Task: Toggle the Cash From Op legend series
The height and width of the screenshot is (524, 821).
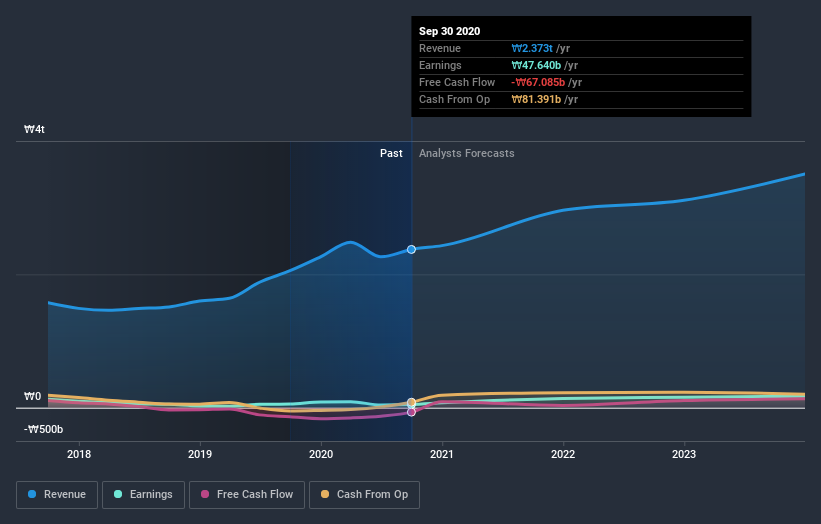Action: point(364,495)
